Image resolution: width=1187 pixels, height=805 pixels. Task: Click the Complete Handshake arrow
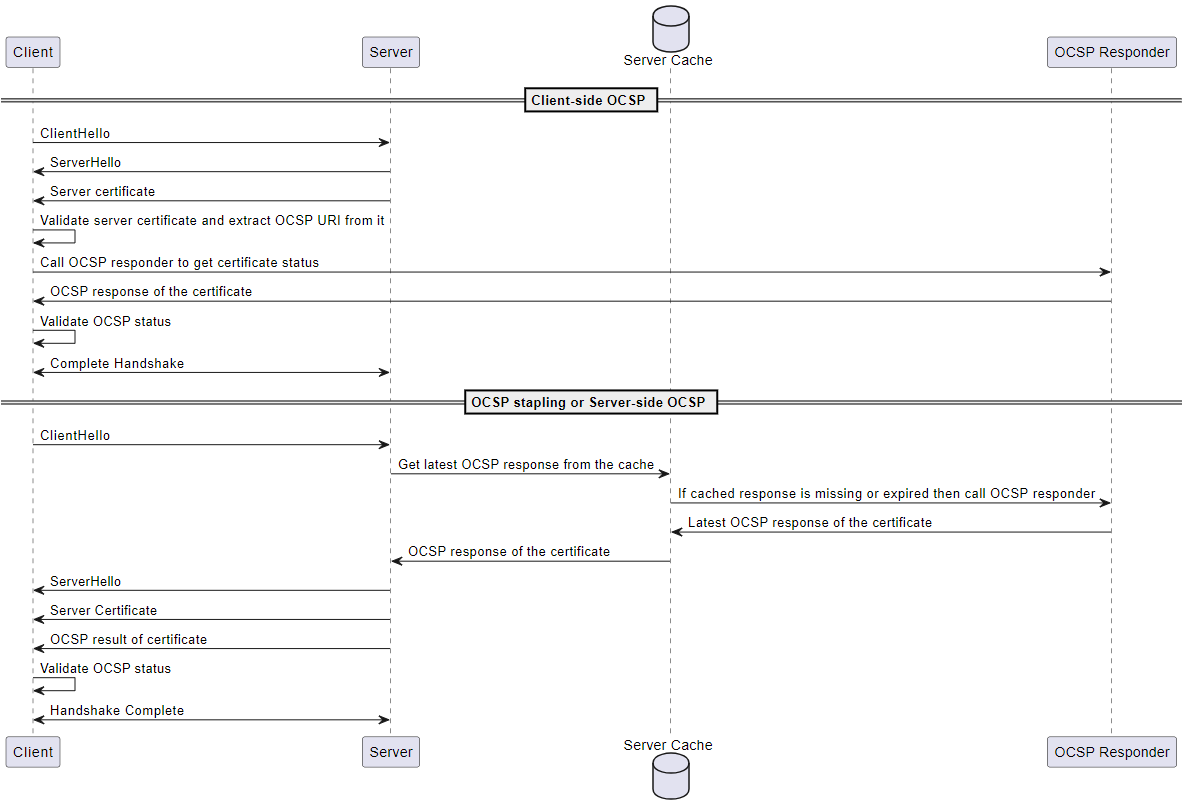(210, 371)
